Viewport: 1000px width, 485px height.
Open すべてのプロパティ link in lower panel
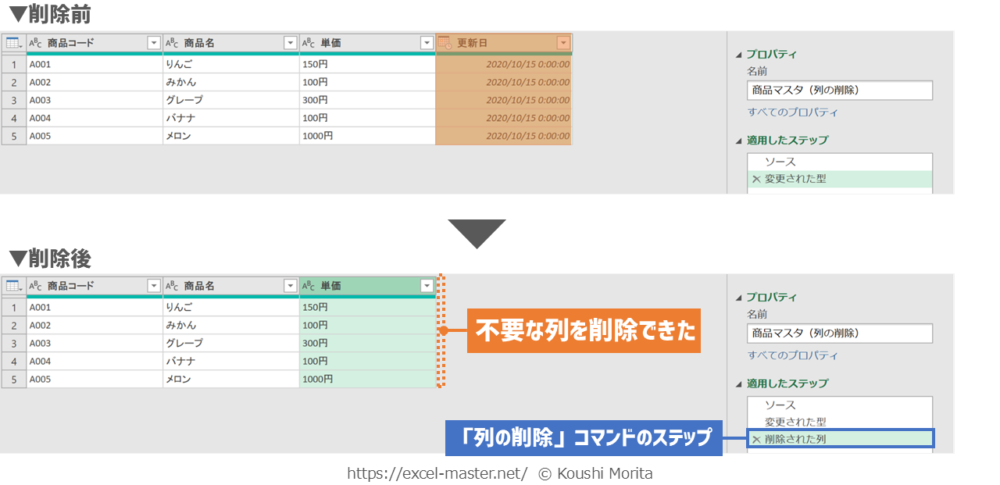[x=793, y=355]
